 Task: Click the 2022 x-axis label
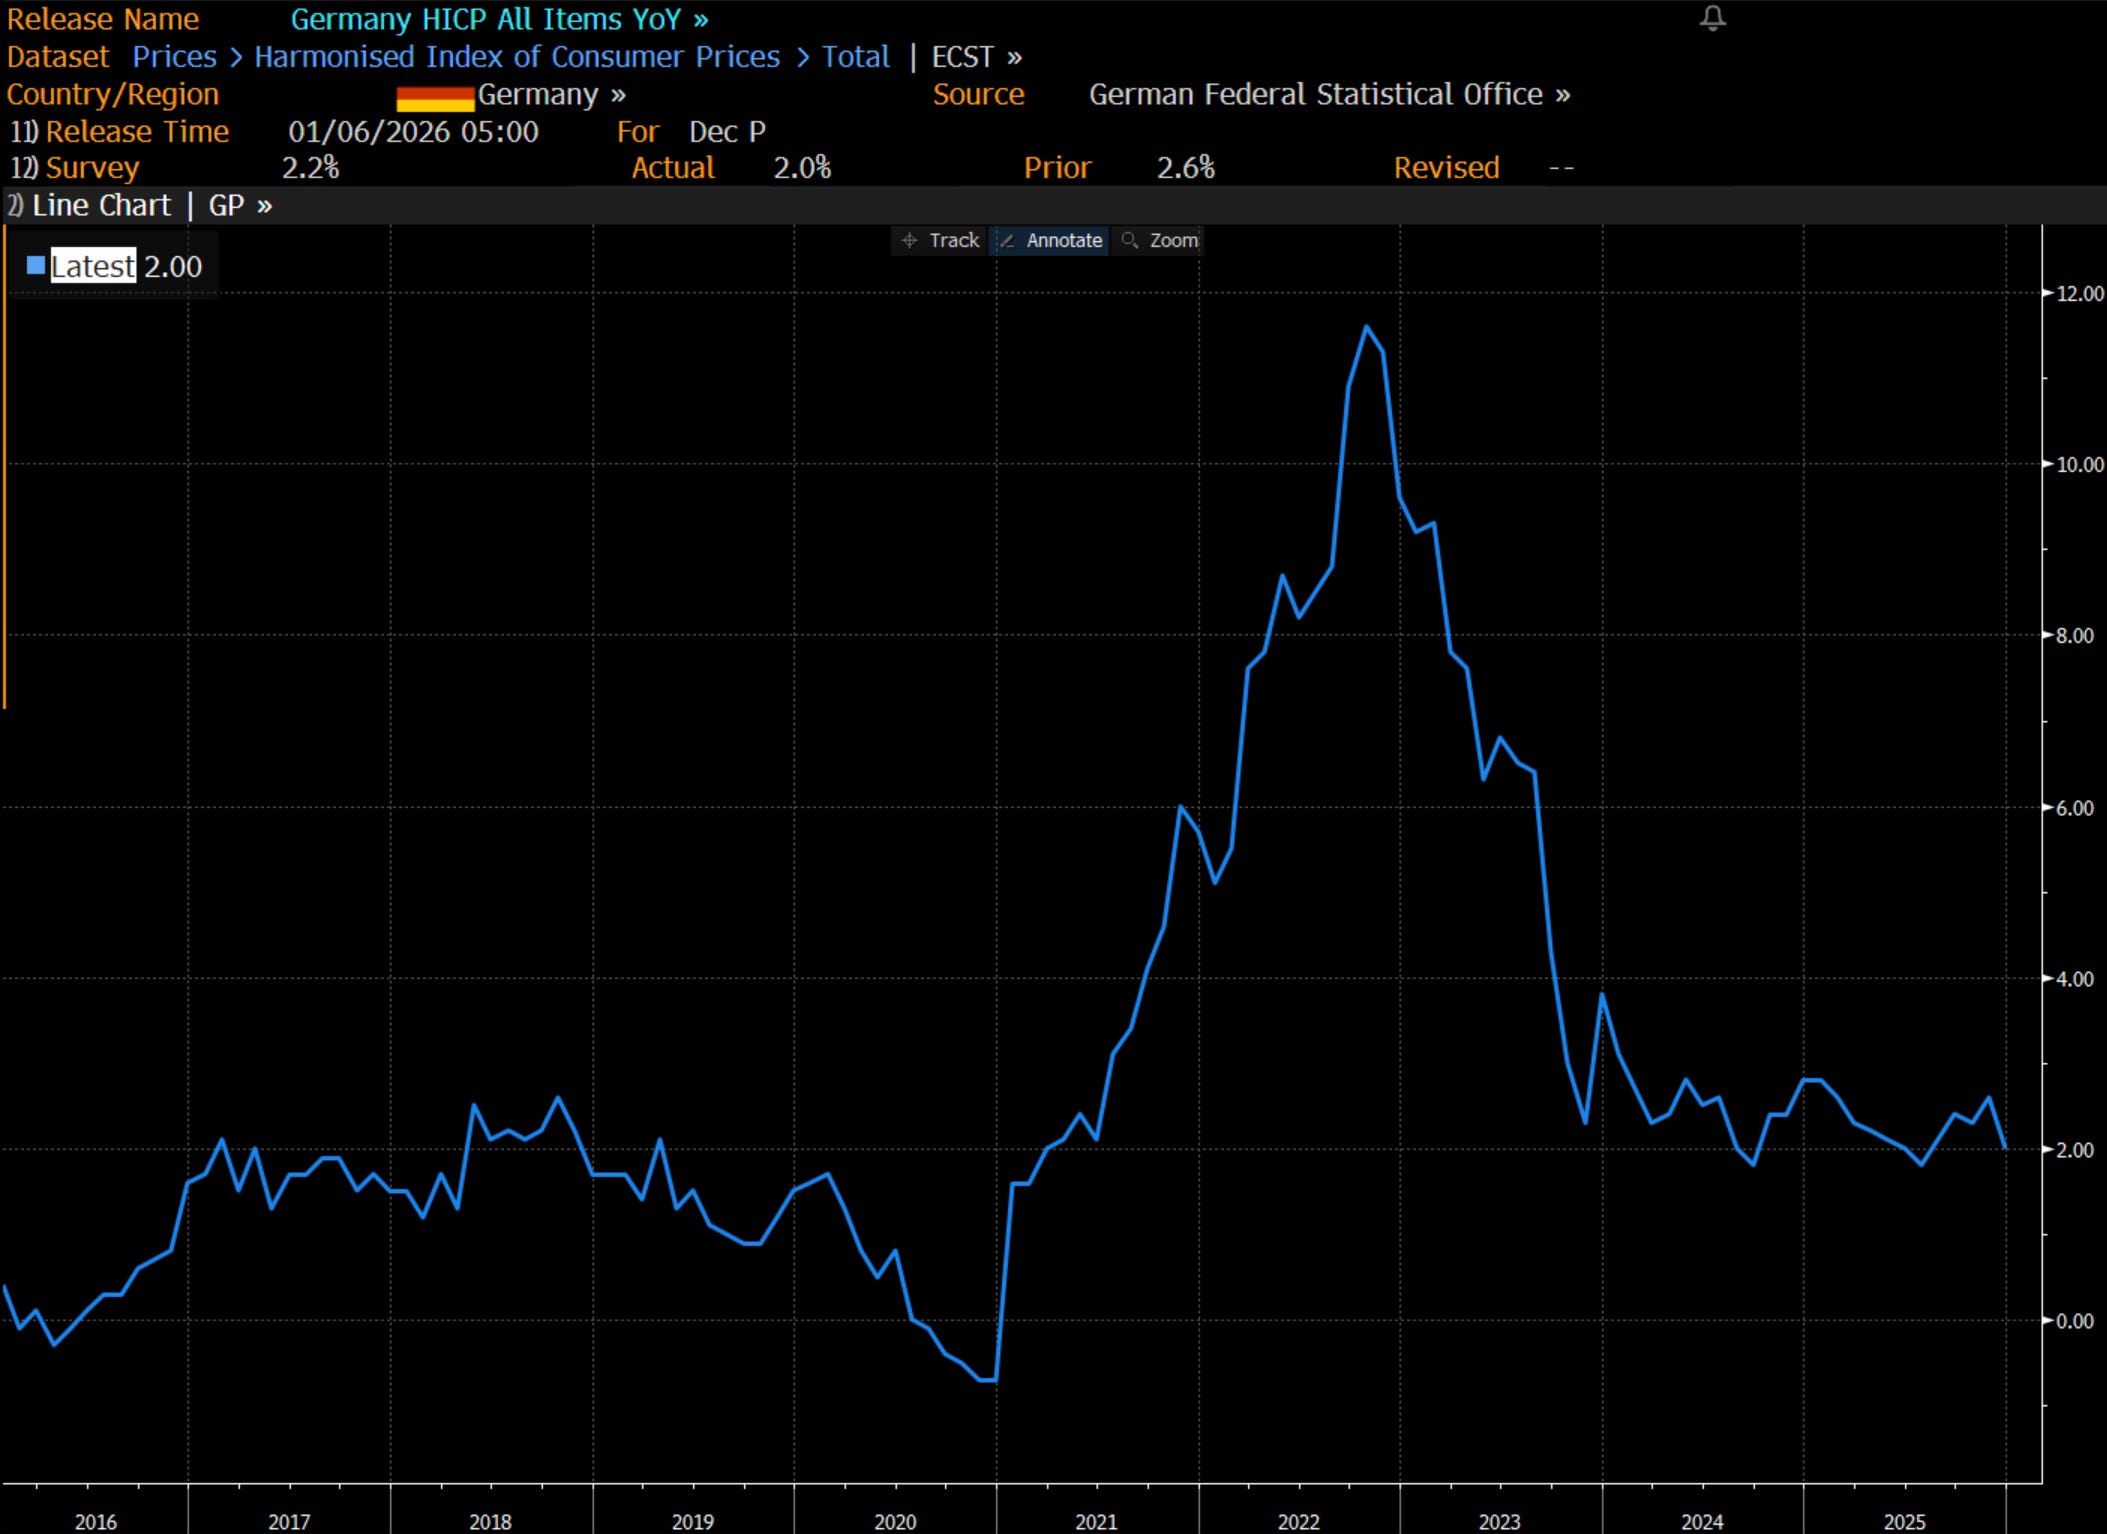point(1298,1521)
